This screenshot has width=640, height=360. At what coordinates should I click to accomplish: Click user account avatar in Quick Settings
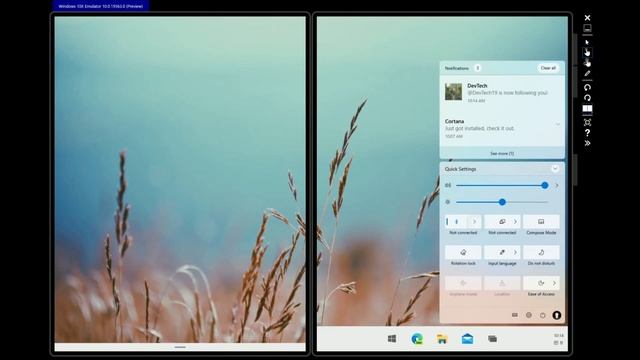557,315
